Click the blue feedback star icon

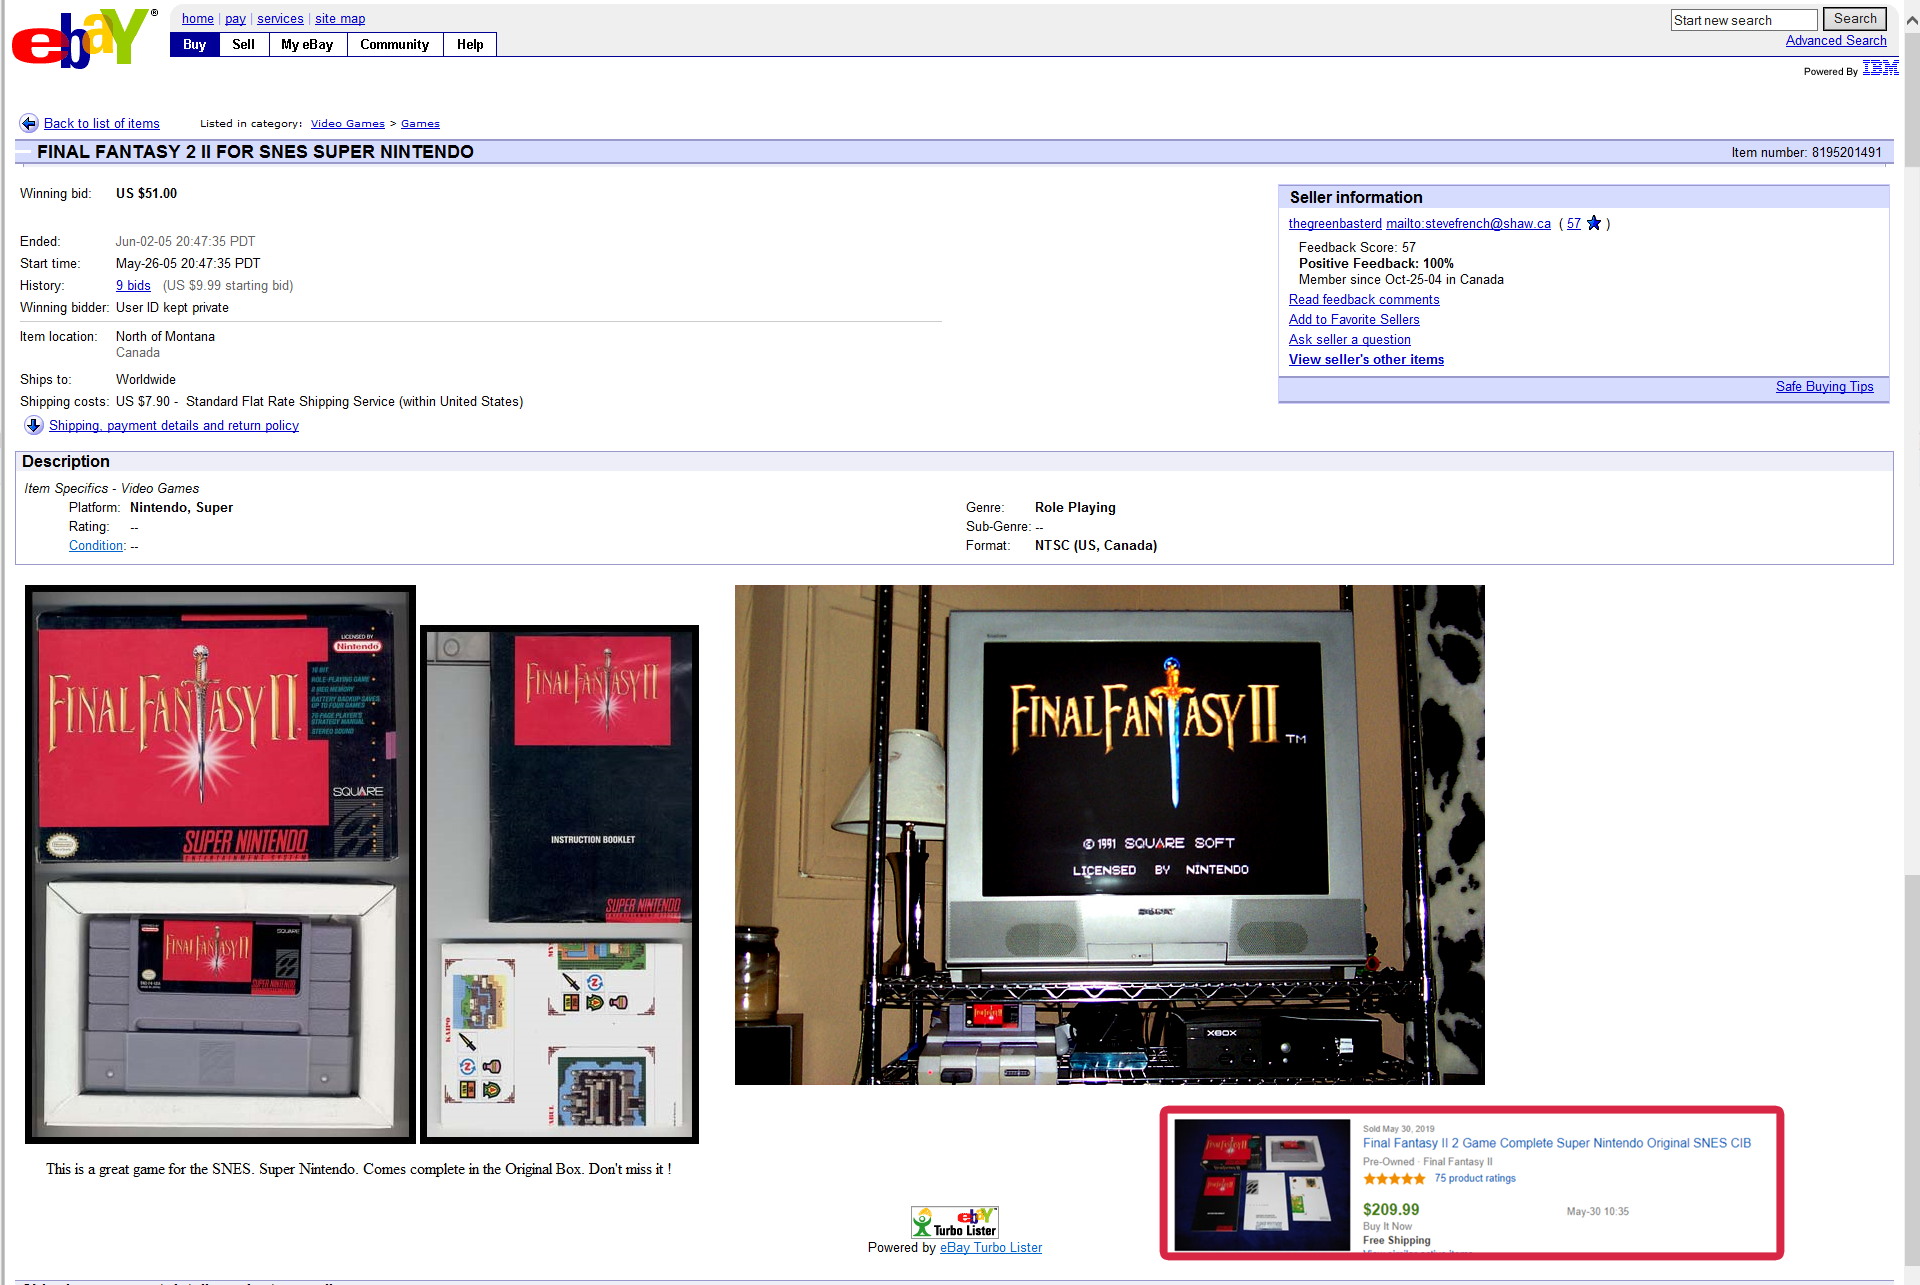click(1594, 223)
